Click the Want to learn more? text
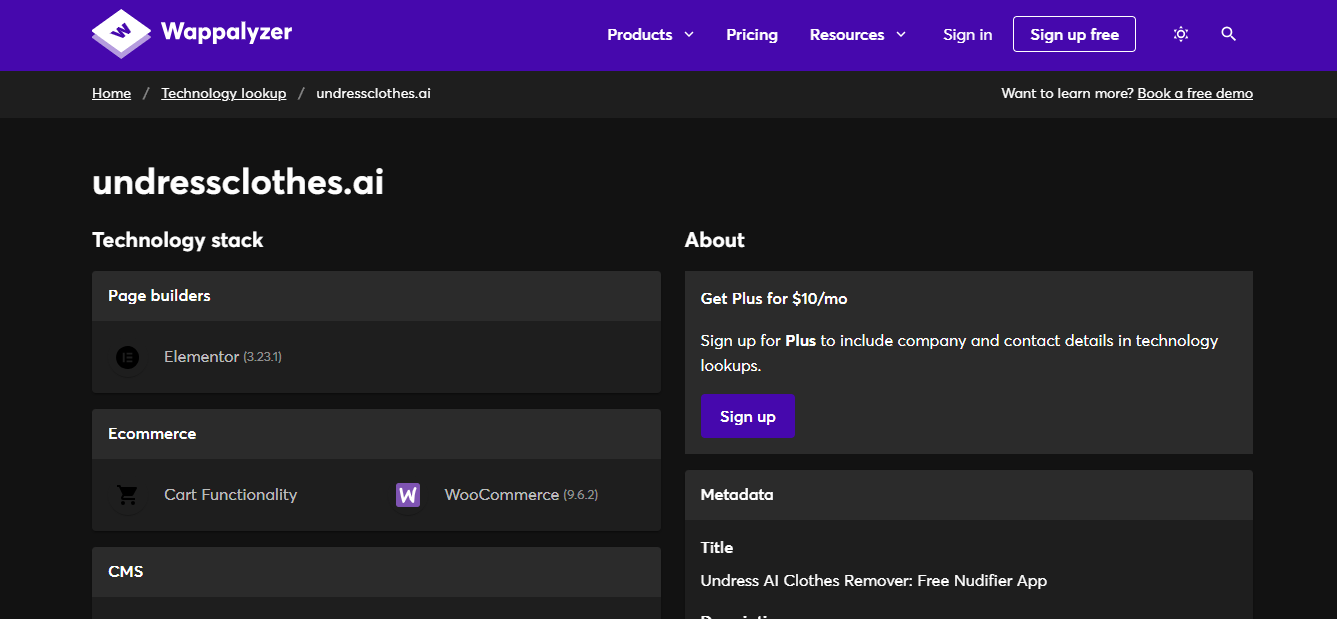 coord(1067,93)
